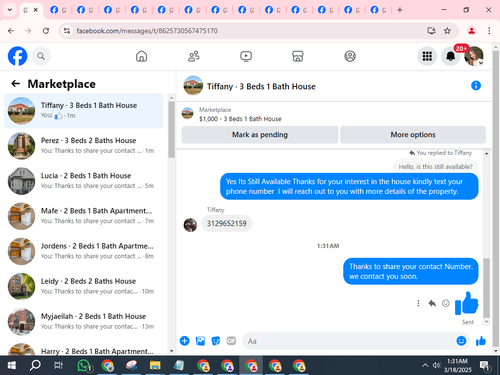Click the $1,000 3 Beds 1 Bath listing link

(240, 119)
